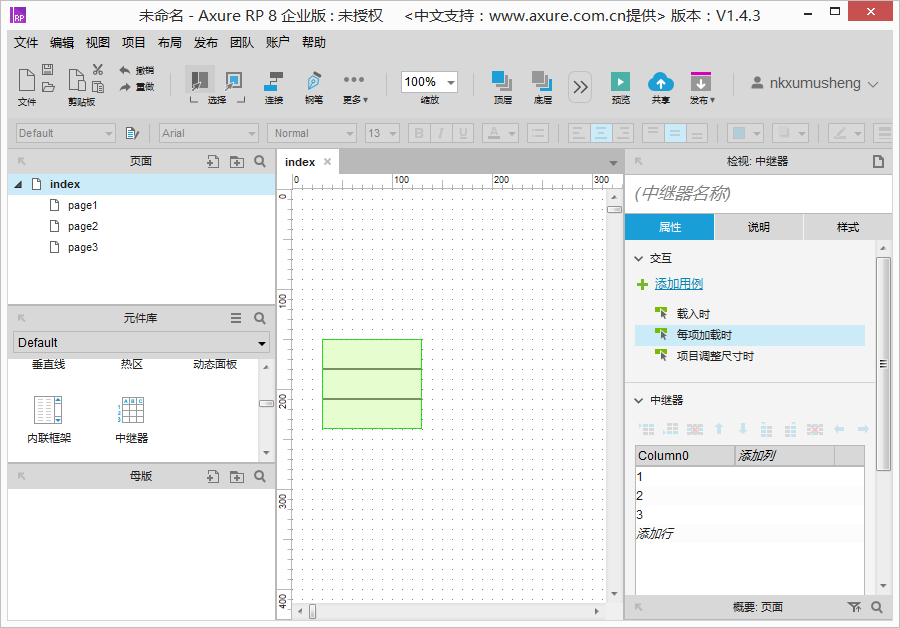Click the save (floppy disk) icon
The image size is (900, 628).
pyautogui.click(x=48, y=69)
